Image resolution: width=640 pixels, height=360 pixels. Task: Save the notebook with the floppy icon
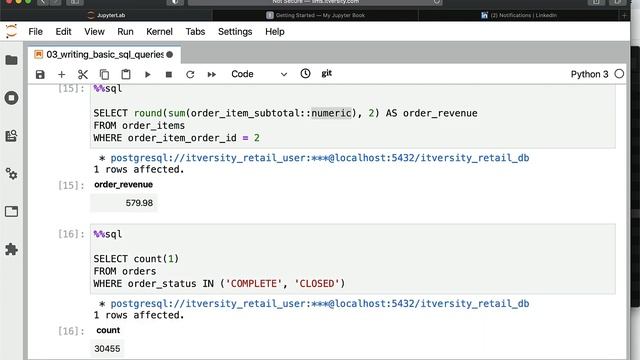40,74
